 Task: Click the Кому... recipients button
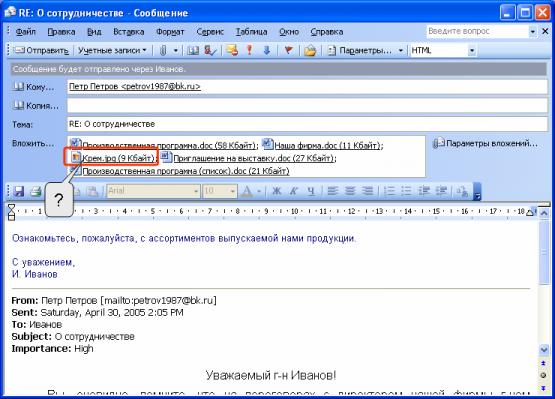pyautogui.click(x=33, y=87)
